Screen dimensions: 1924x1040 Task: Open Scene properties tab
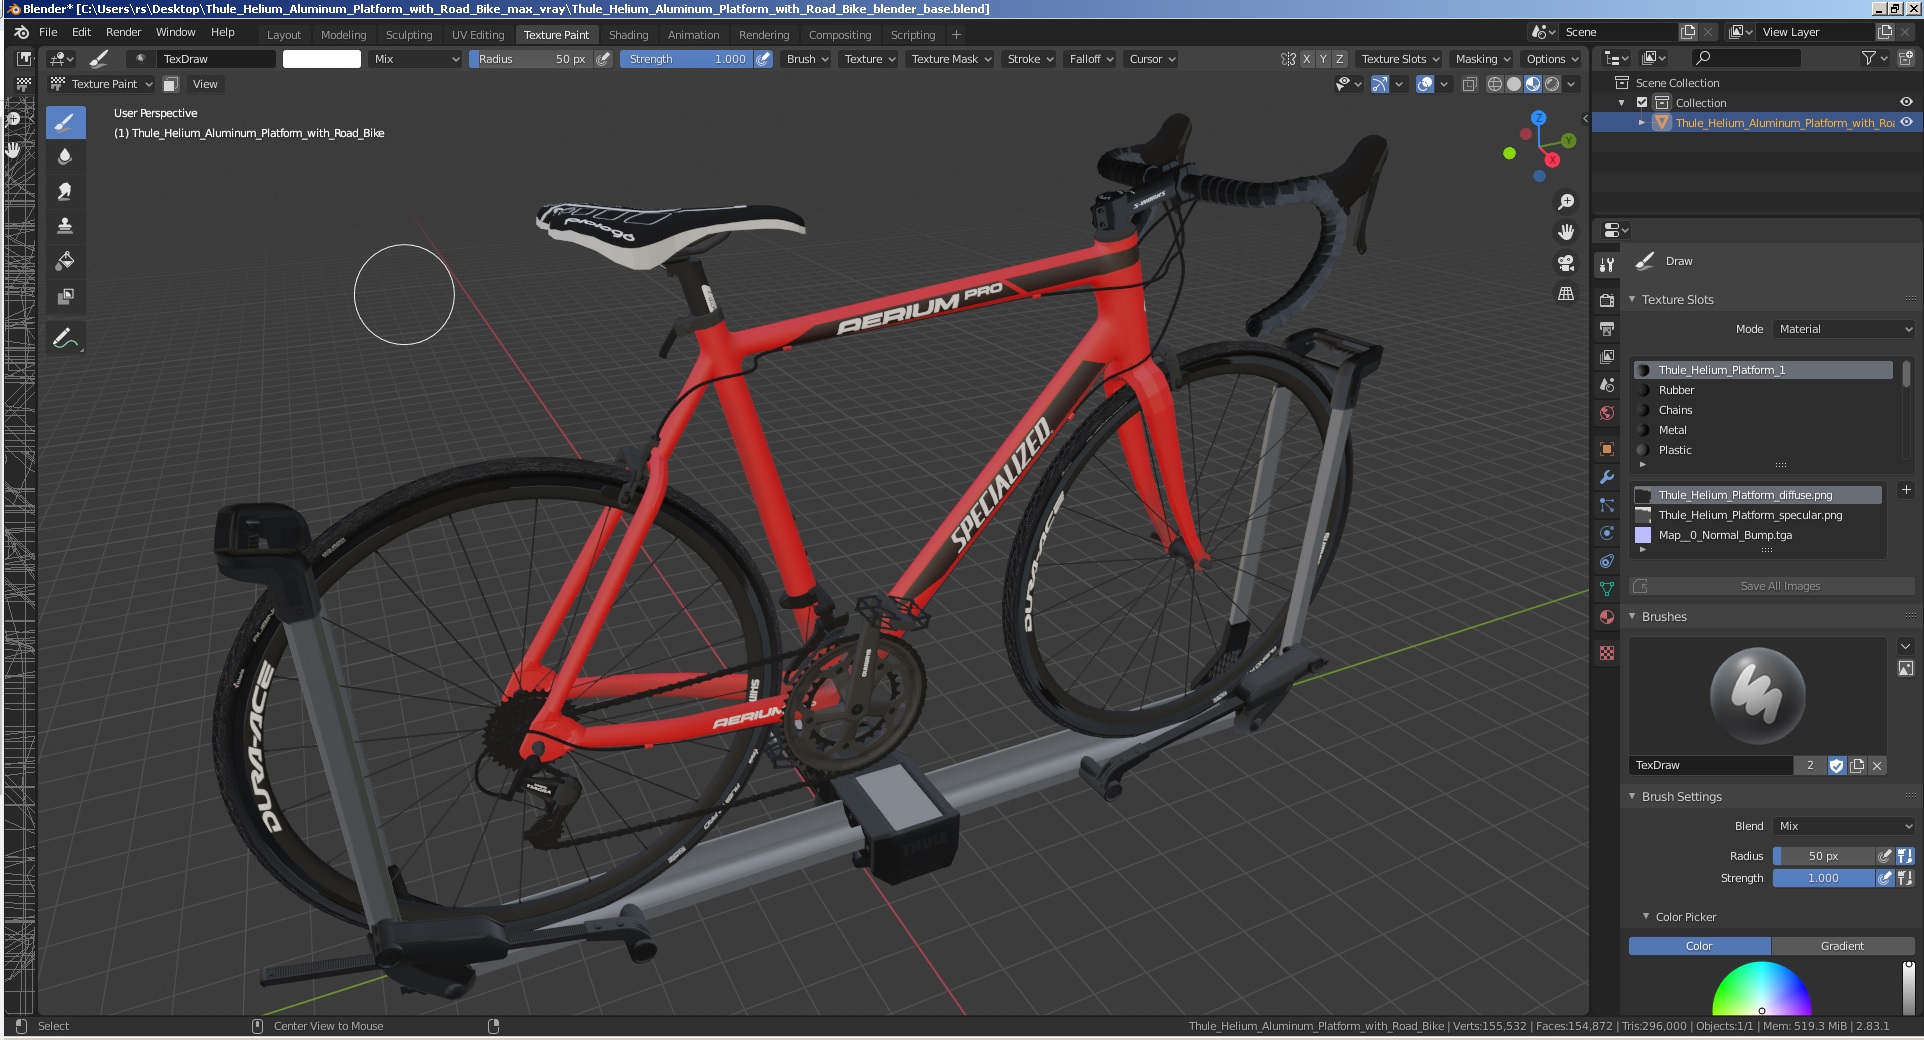1607,385
